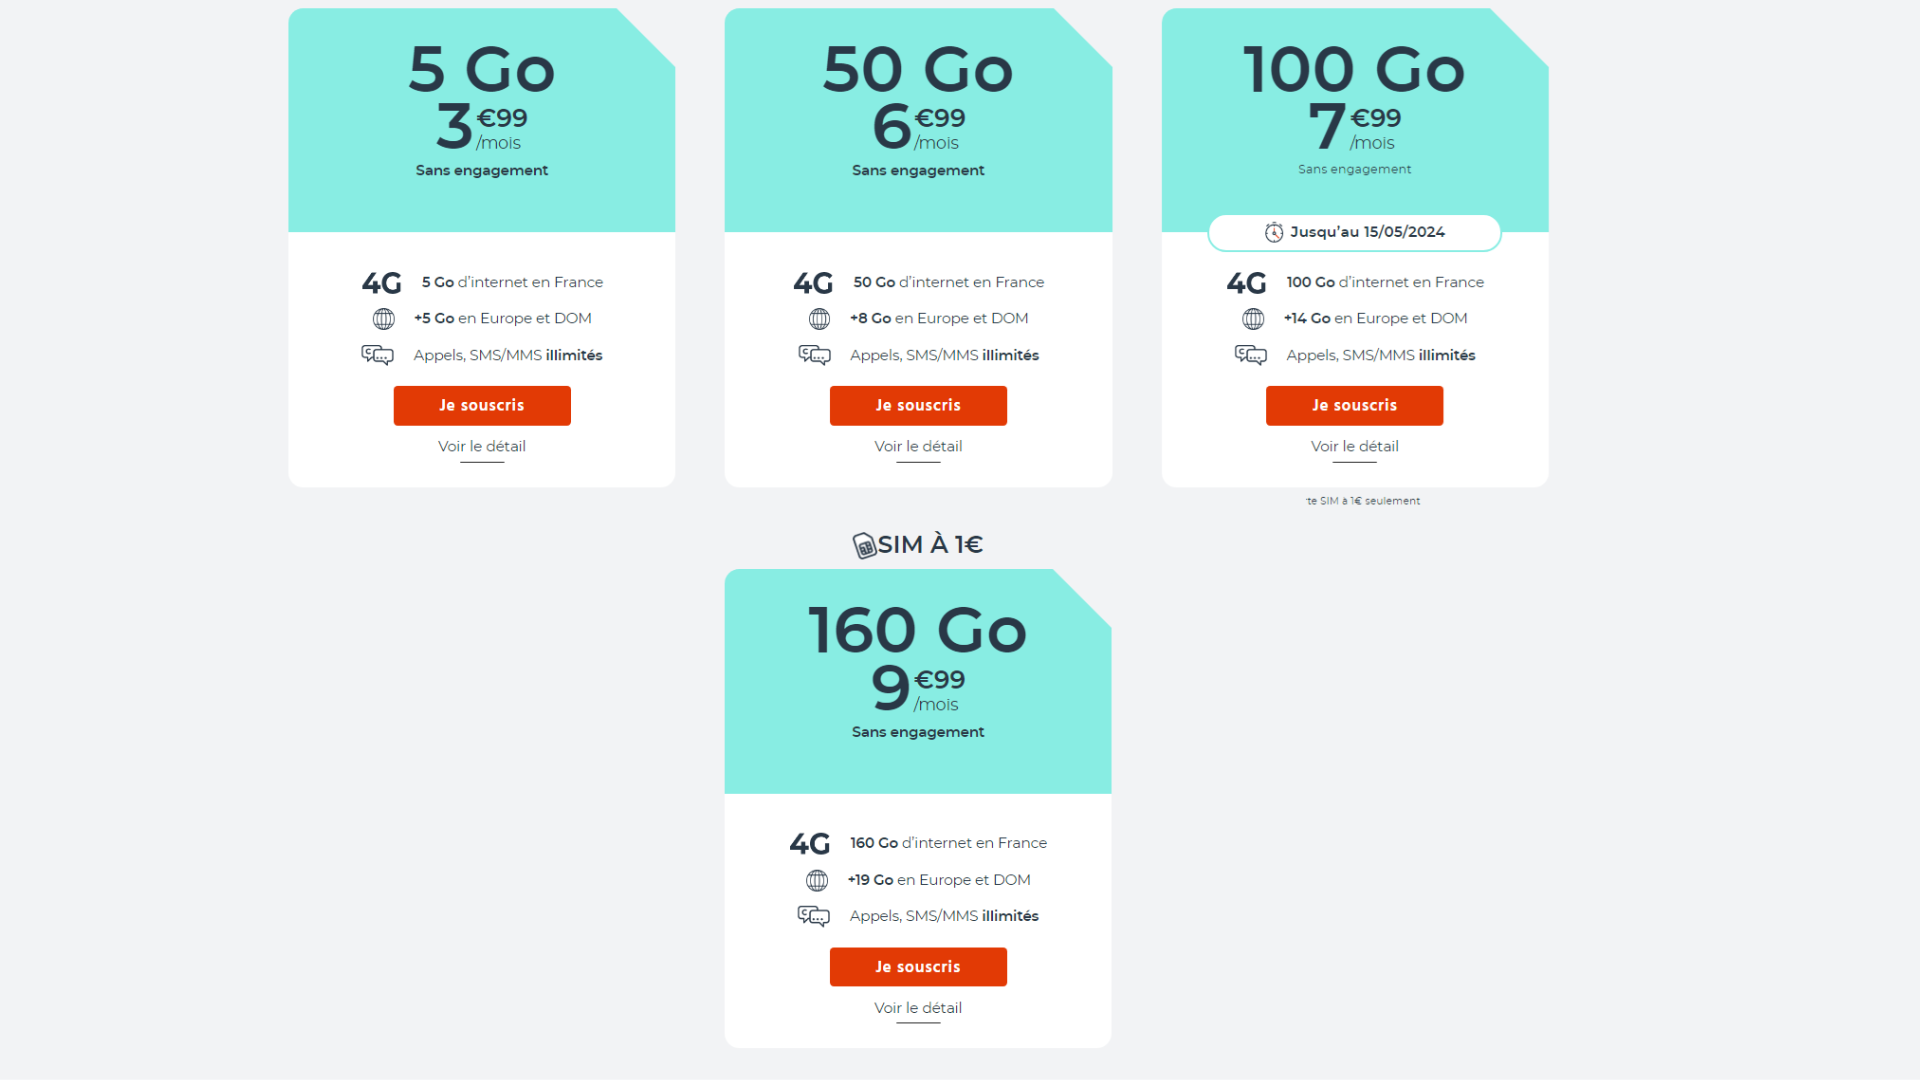Open Voir le détail for the 160 Go plan
The width and height of the screenshot is (1920, 1080).
(x=918, y=1008)
